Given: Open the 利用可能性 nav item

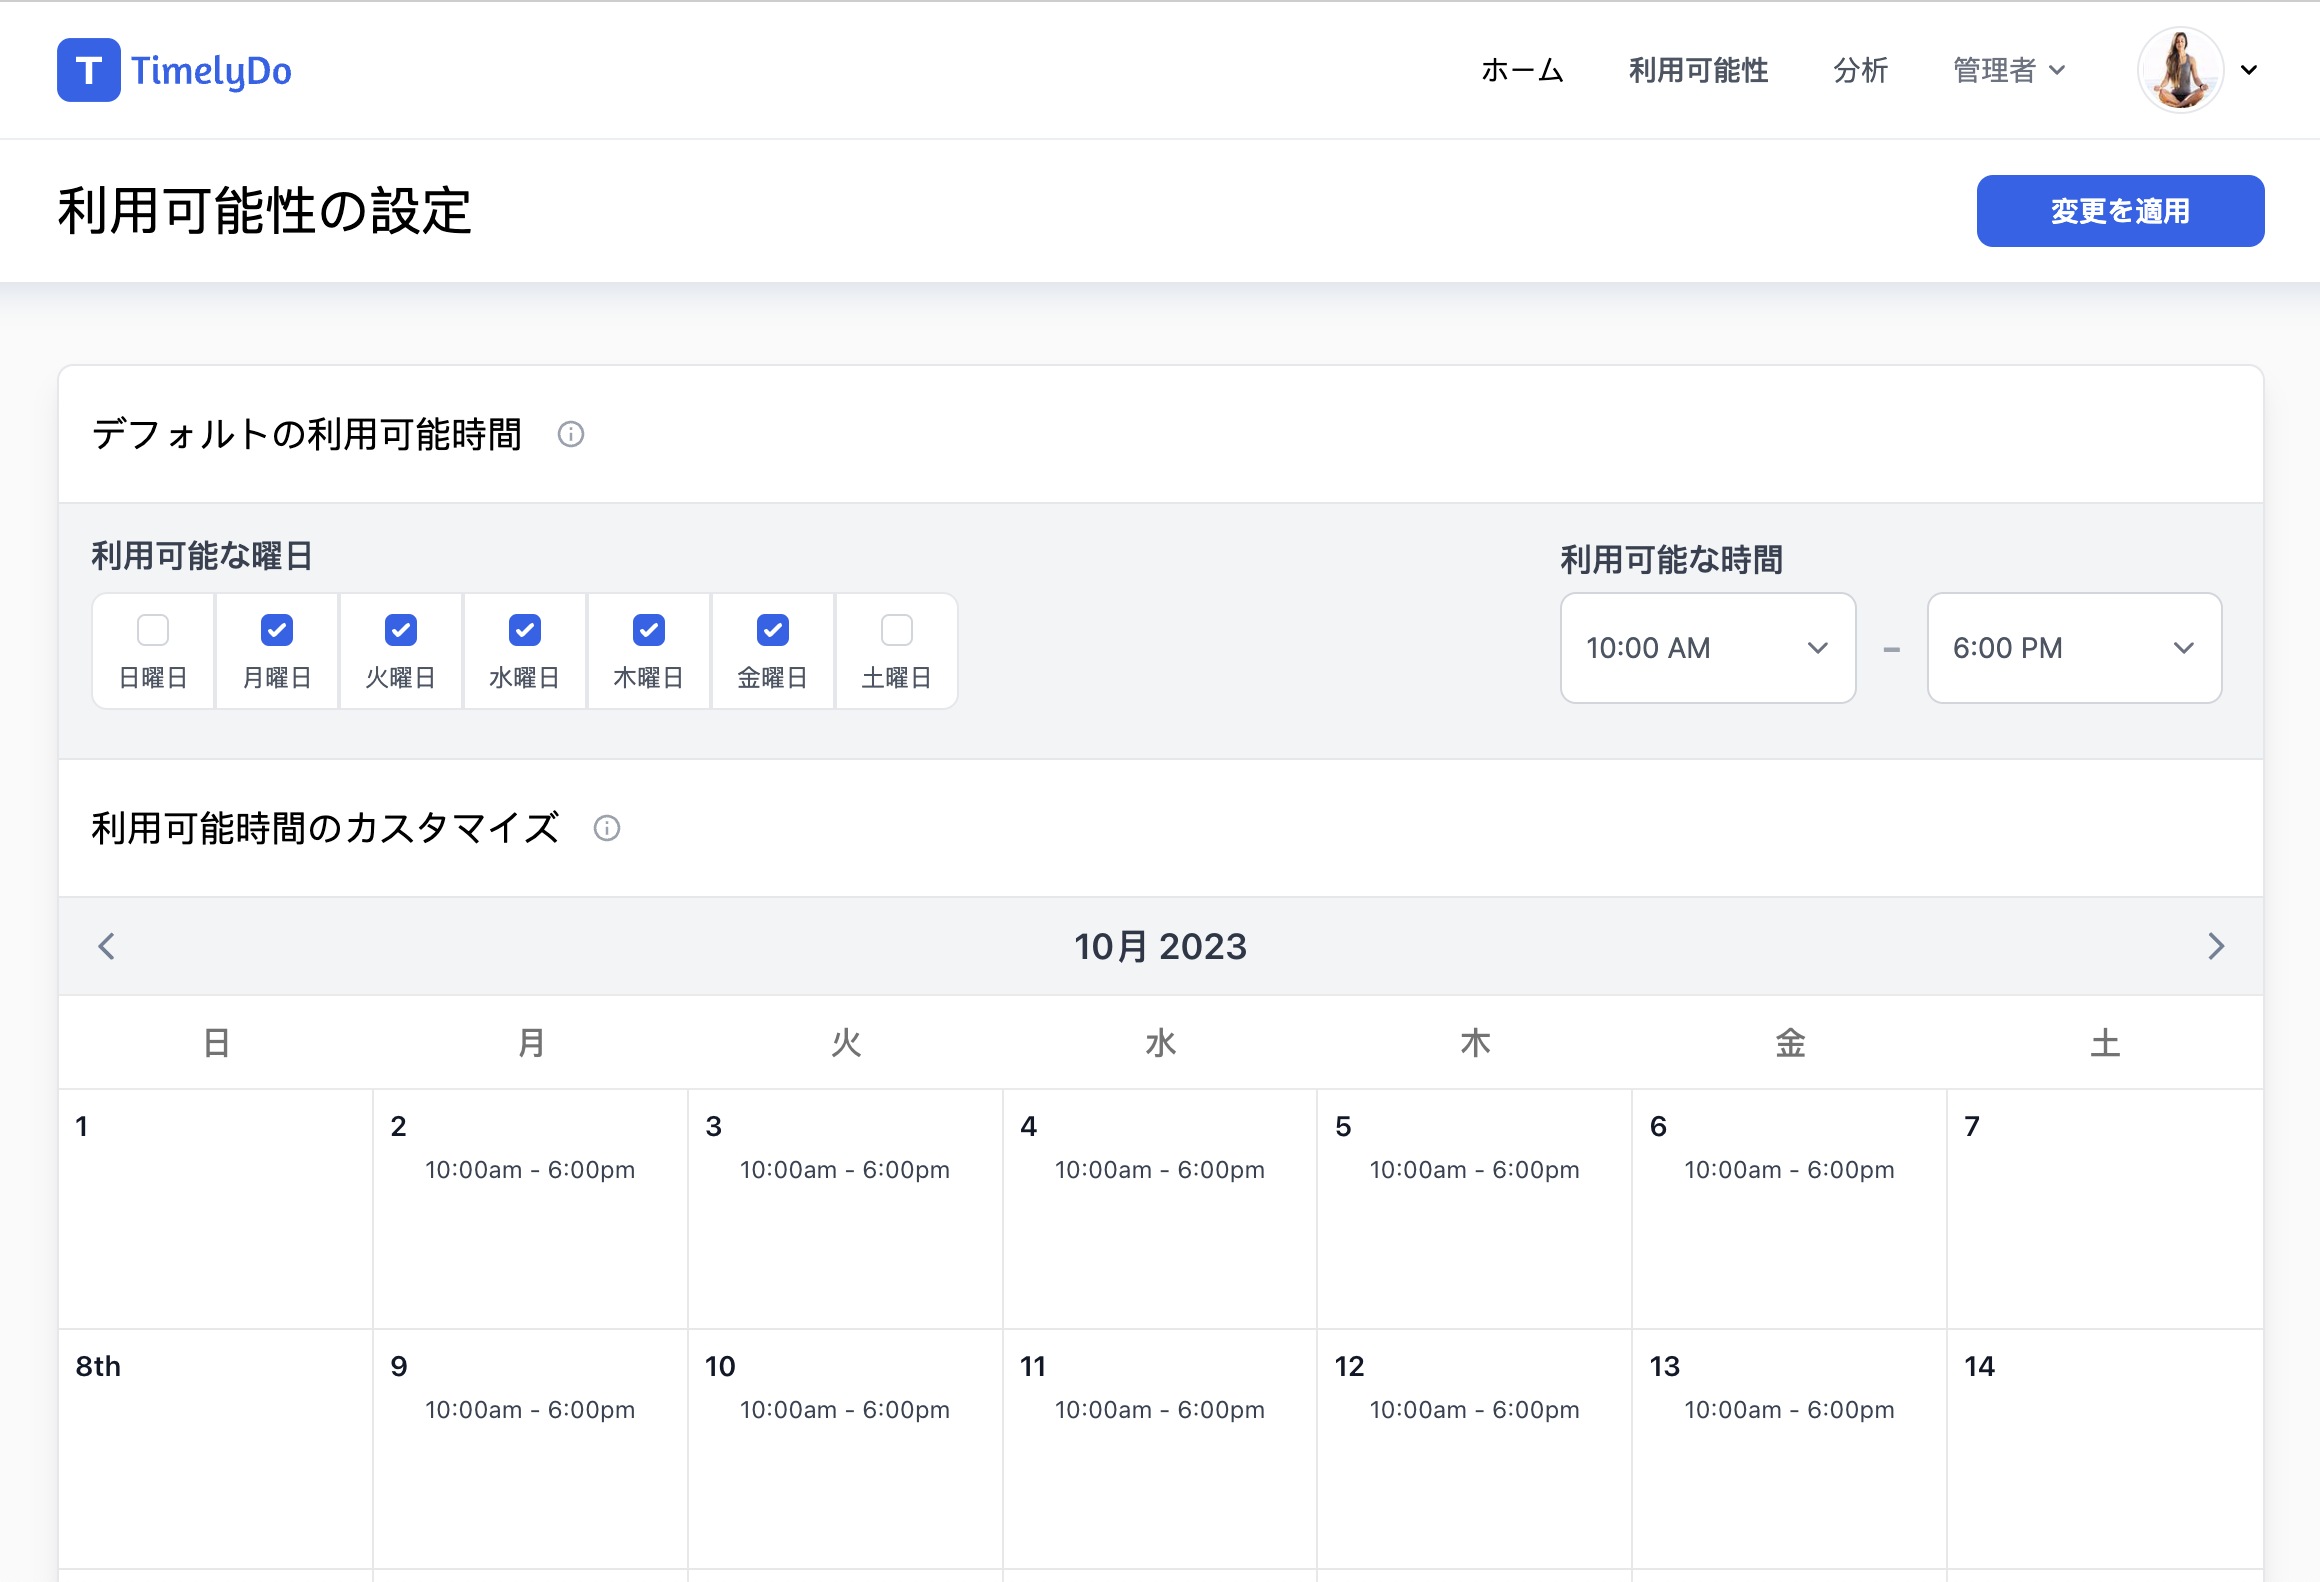Looking at the screenshot, I should (x=1698, y=70).
